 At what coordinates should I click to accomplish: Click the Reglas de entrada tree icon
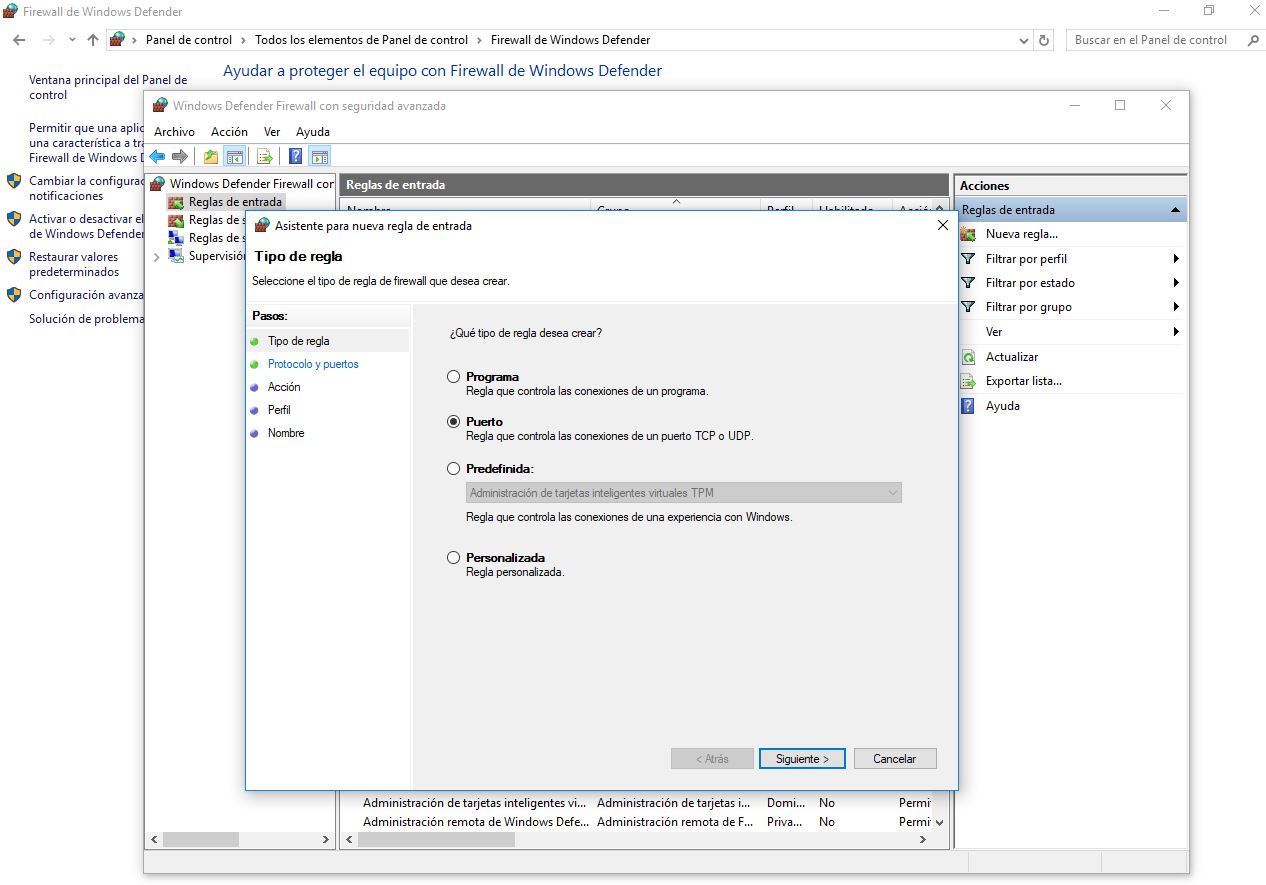[x=176, y=202]
